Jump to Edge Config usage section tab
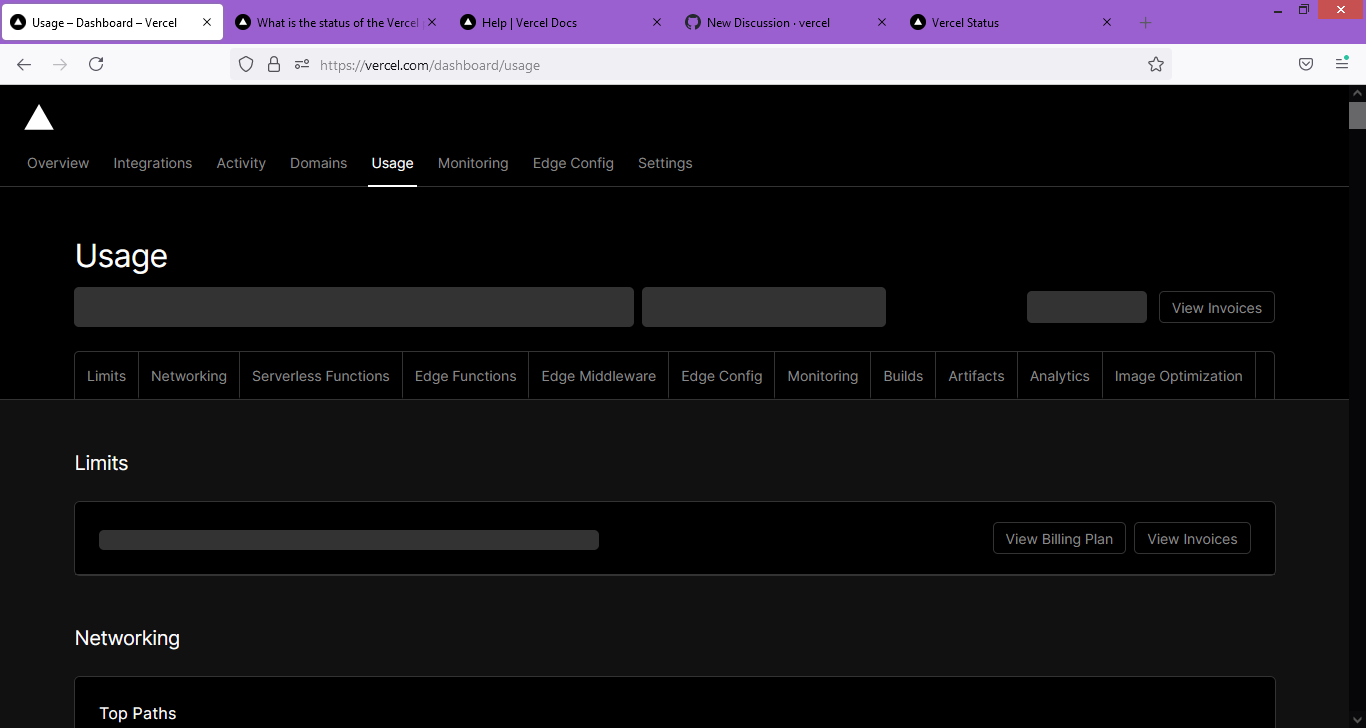Viewport: 1366px width, 728px height. pos(722,376)
